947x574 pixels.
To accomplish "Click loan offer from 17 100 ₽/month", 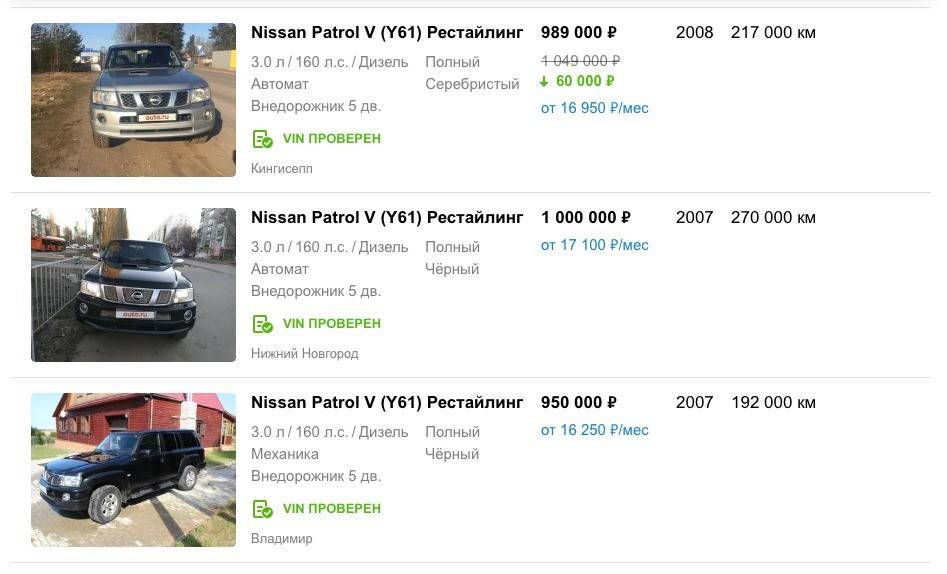I will pos(594,245).
